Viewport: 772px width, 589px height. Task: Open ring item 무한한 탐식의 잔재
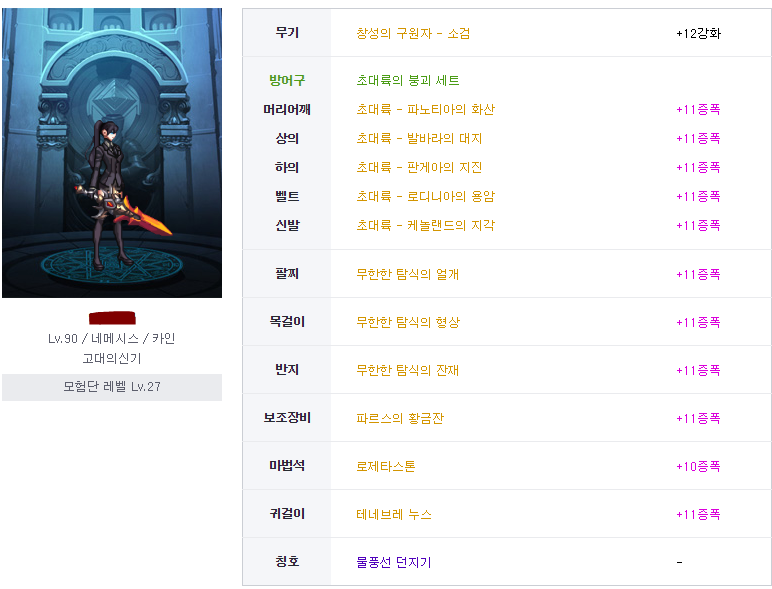click(408, 370)
